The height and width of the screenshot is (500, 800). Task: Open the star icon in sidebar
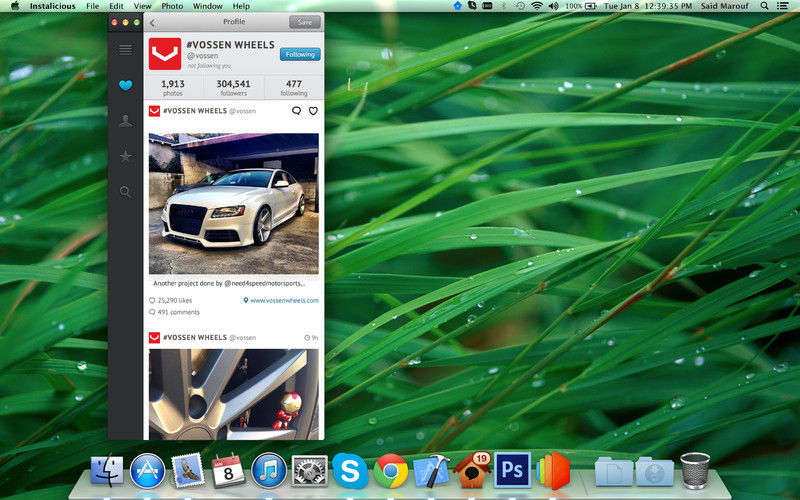coord(126,156)
